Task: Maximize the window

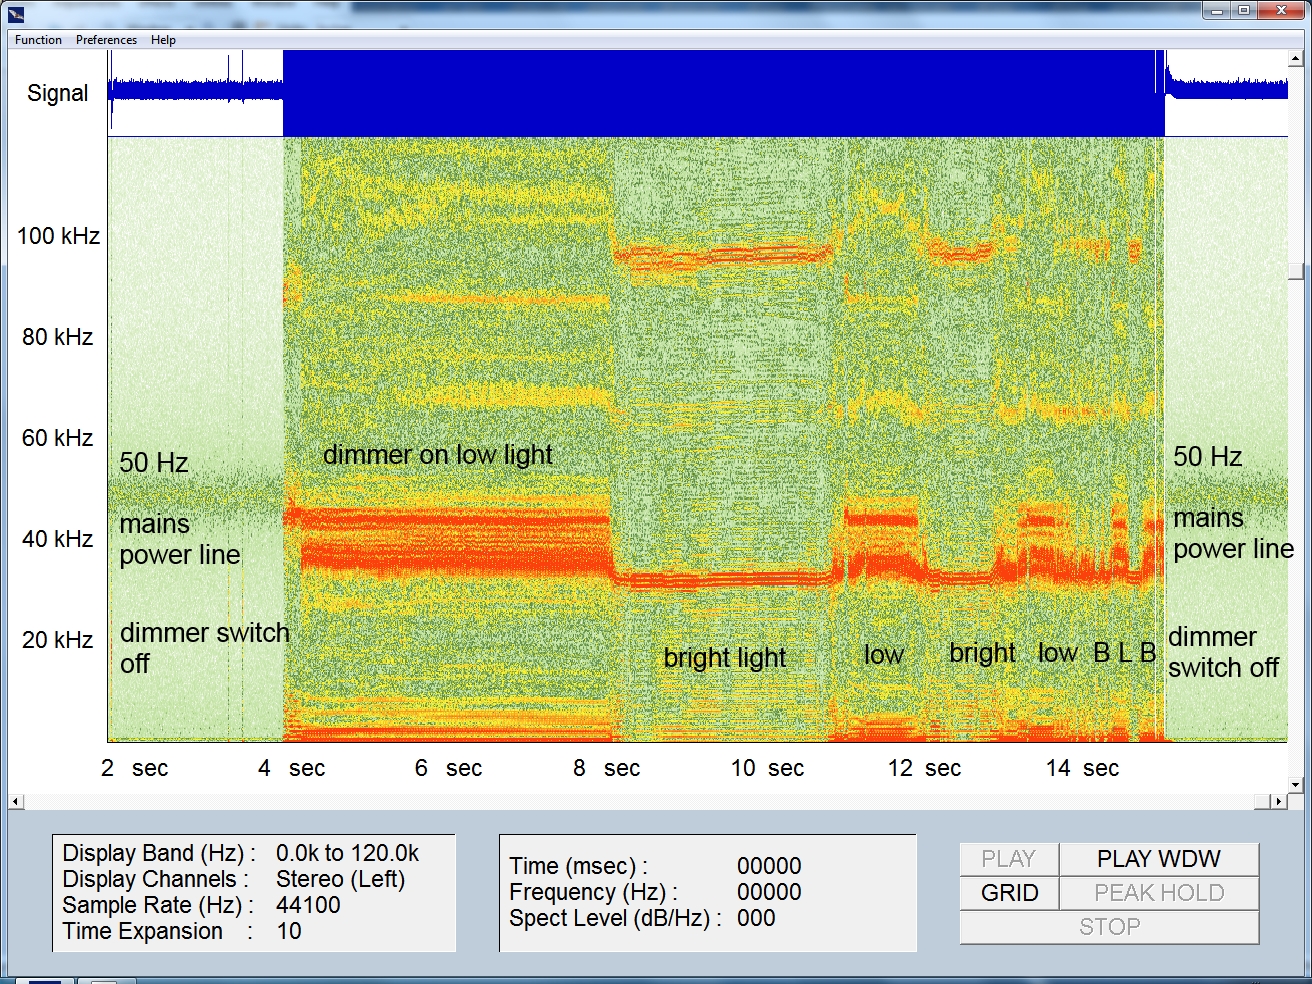Action: click(x=1244, y=11)
